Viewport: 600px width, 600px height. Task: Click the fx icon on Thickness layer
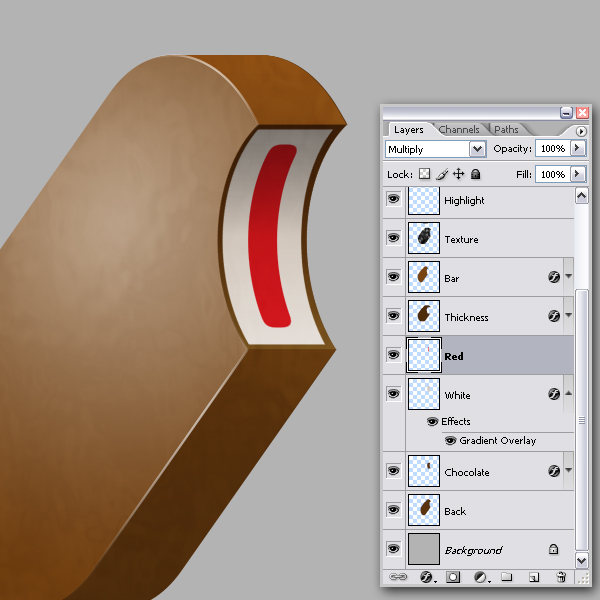pyautogui.click(x=554, y=316)
